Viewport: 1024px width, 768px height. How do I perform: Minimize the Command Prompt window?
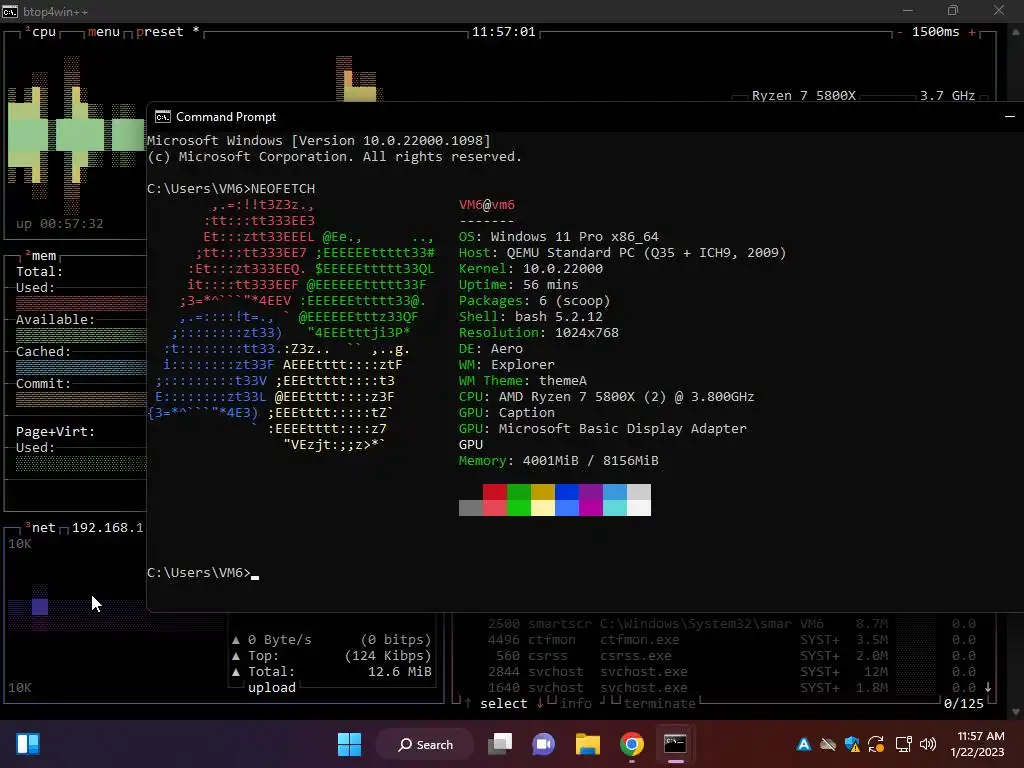(x=1010, y=117)
